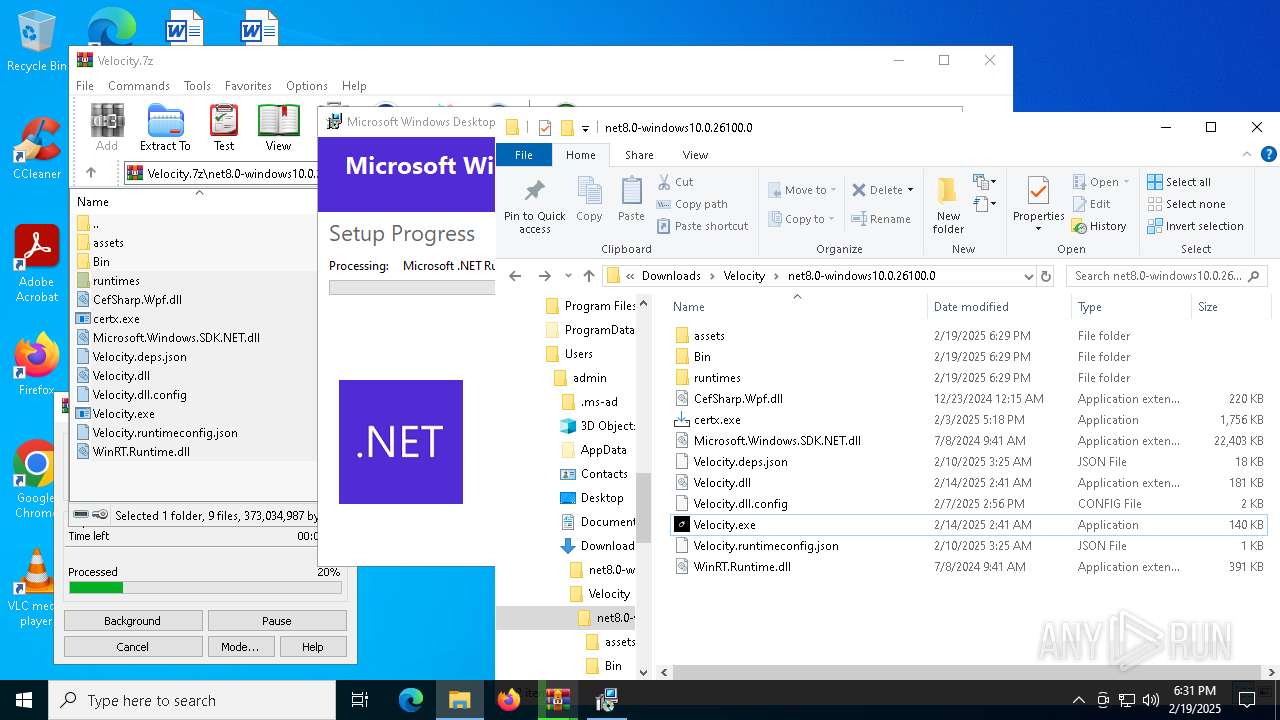1280x720 pixels.
Task: Expand the Explorer address bar history dropdown
Action: [x=1028, y=276]
